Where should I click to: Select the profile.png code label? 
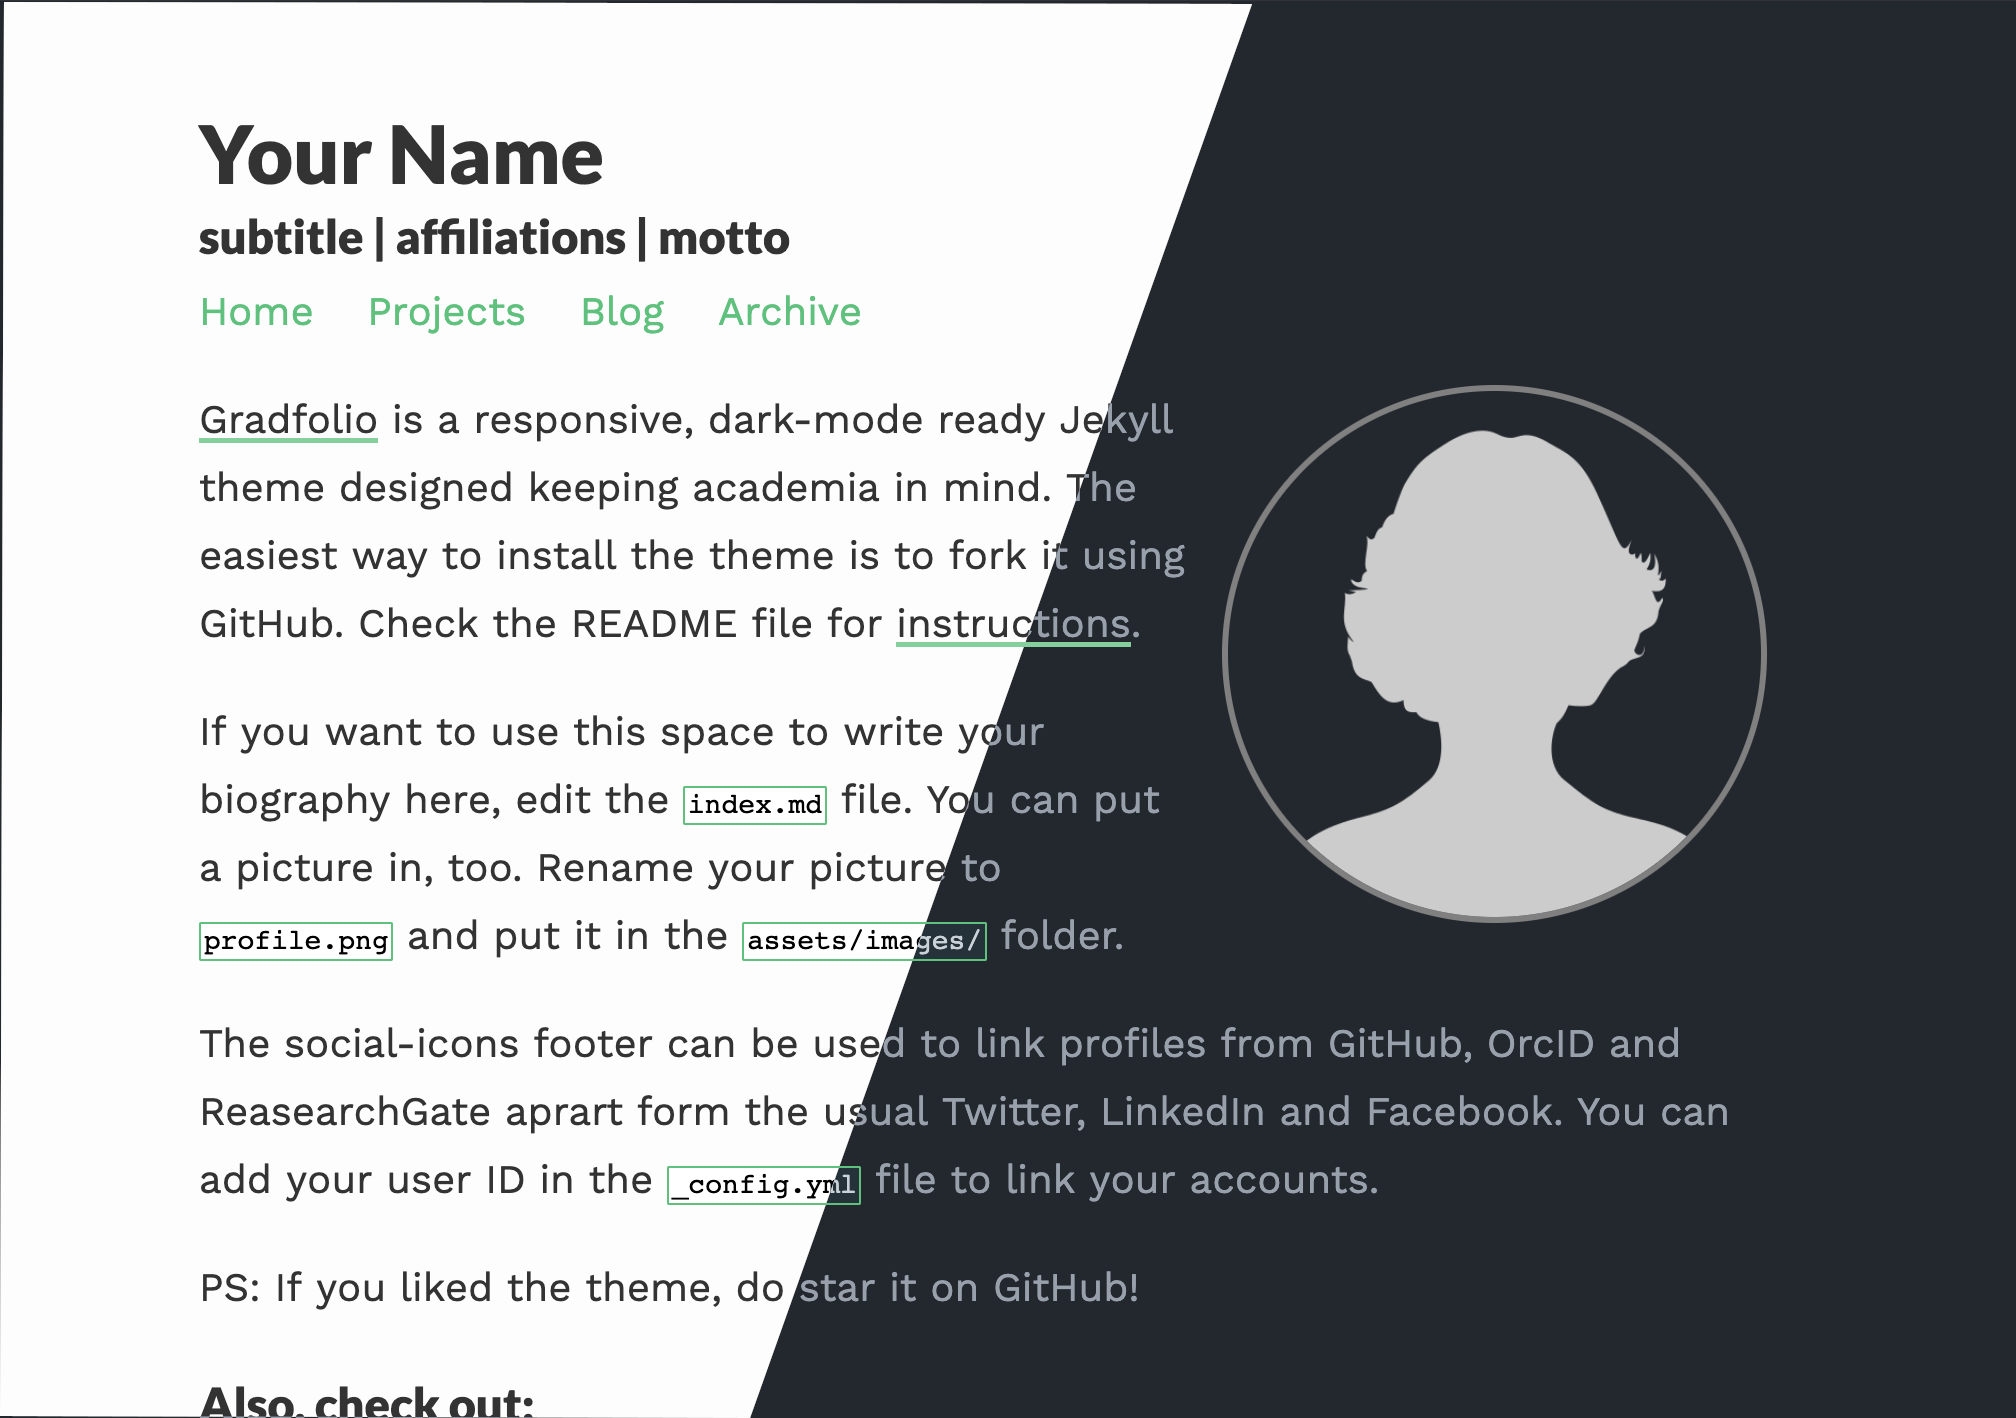tap(296, 941)
